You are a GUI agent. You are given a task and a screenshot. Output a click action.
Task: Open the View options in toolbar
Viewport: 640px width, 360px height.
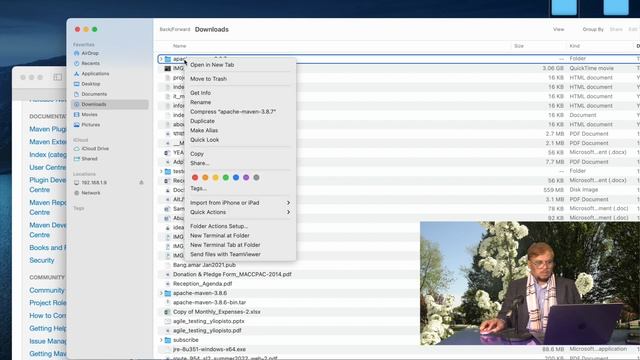click(558, 29)
